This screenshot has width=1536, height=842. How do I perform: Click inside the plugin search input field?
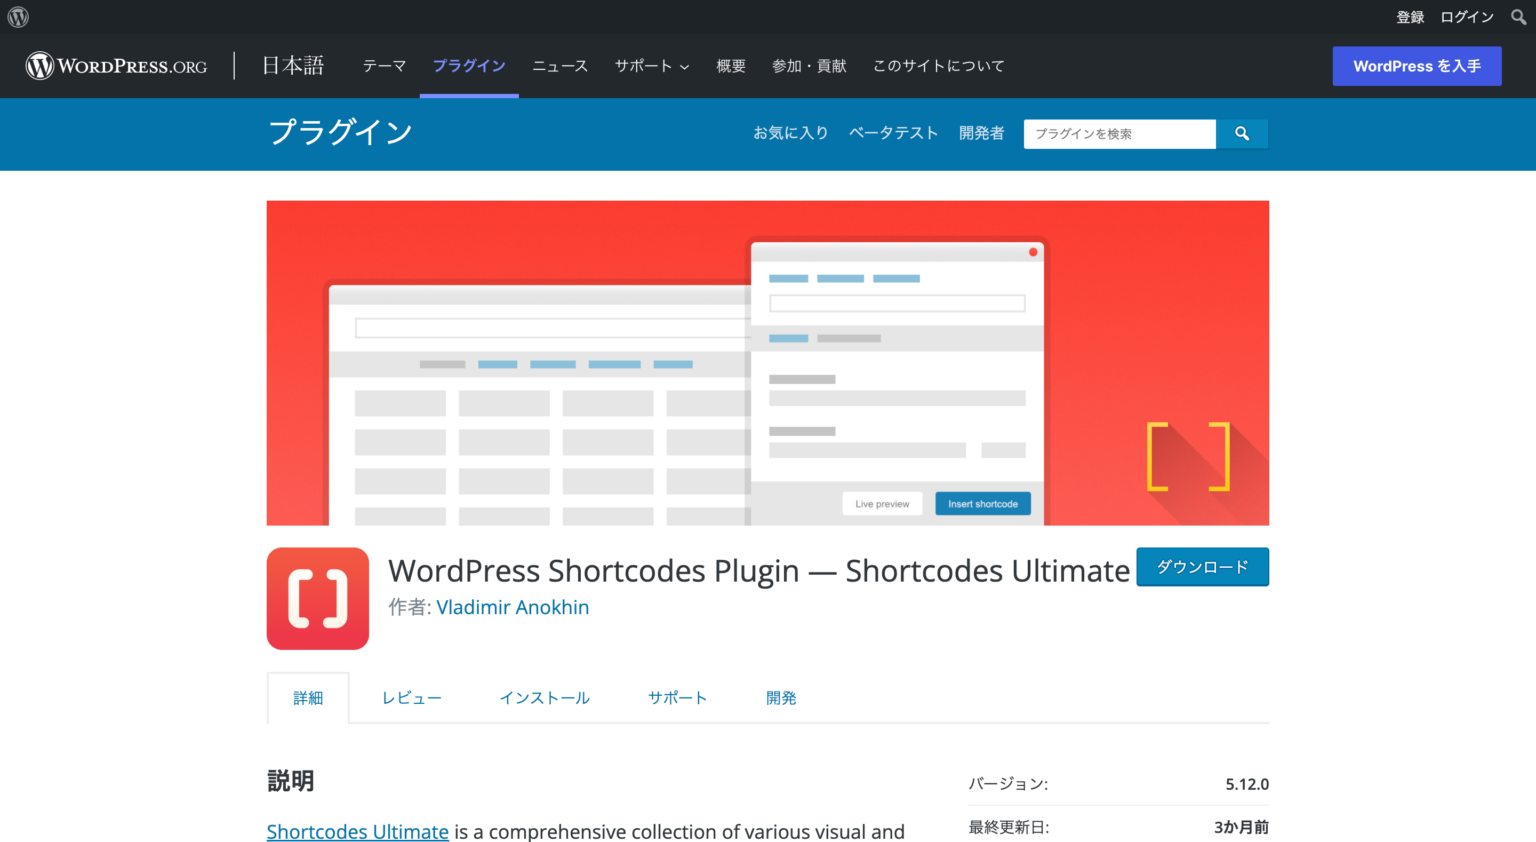pos(1119,133)
